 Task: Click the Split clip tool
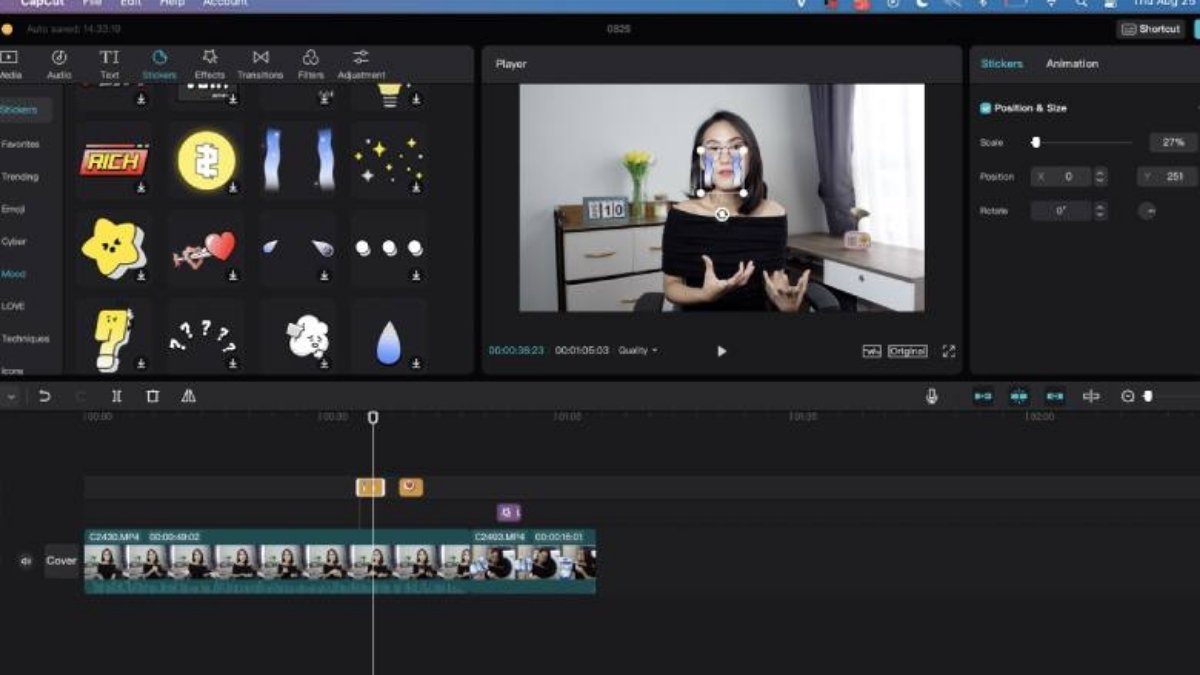[x=117, y=396]
